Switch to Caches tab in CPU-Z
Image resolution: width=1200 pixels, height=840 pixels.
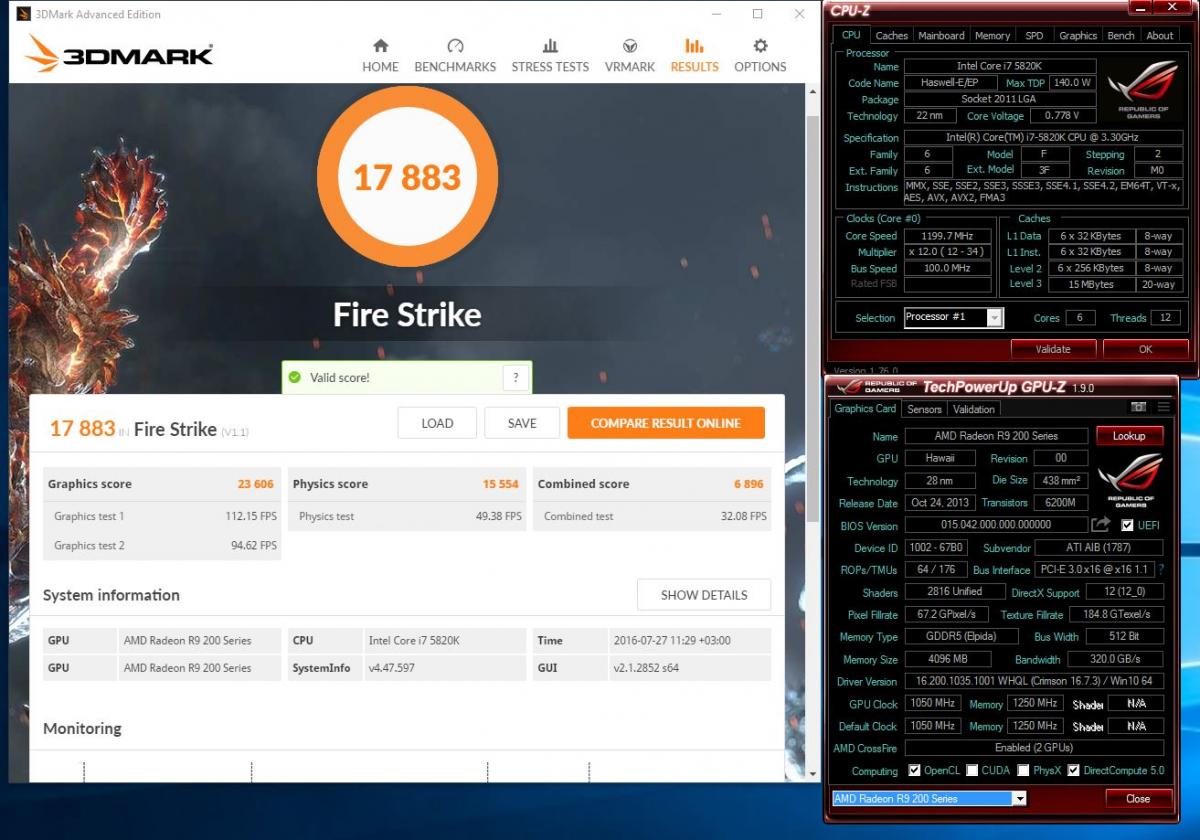(x=891, y=35)
